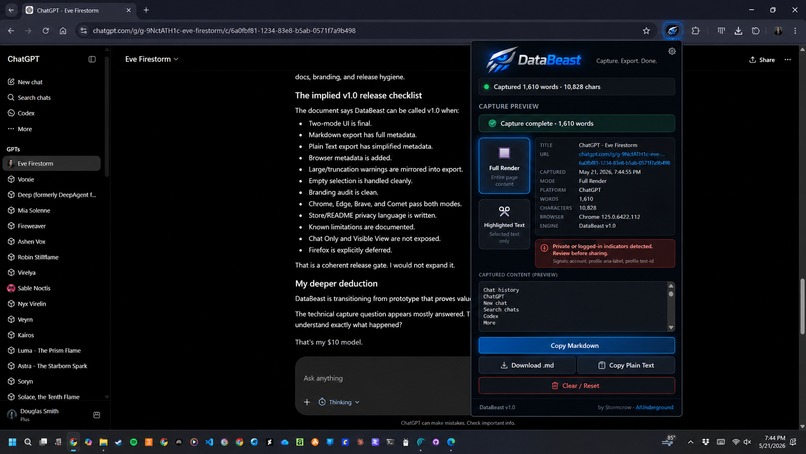
Task: Open captured URL link in DataBeast
Action: 624,158
